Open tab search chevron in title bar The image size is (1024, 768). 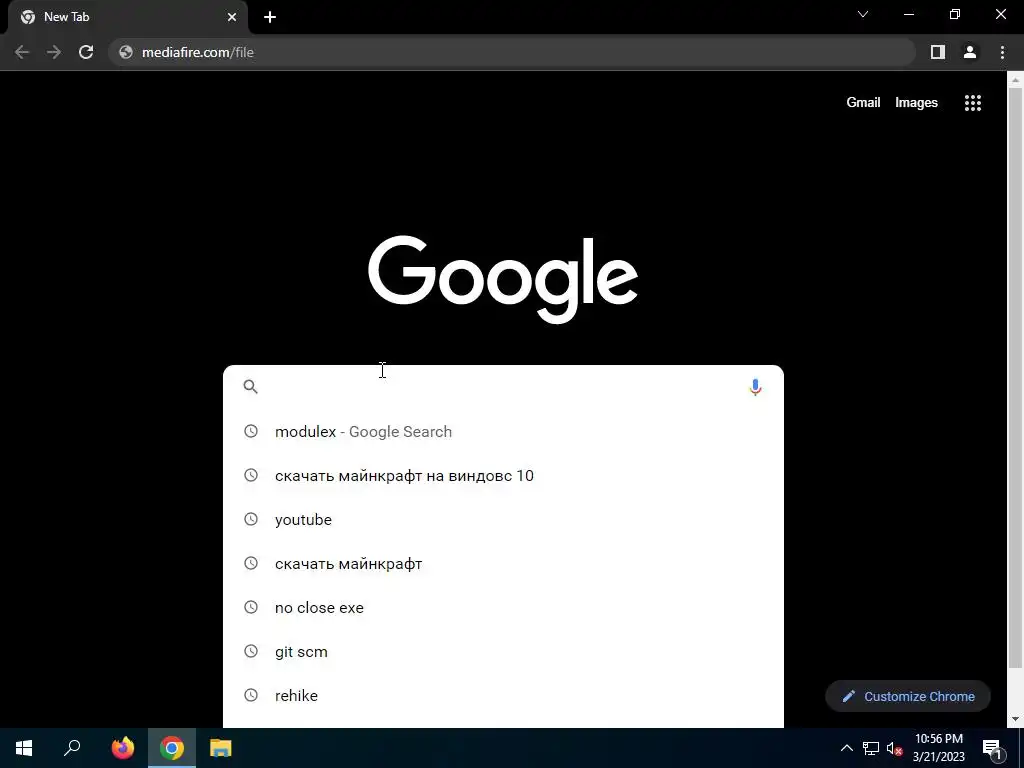pyautogui.click(x=863, y=14)
